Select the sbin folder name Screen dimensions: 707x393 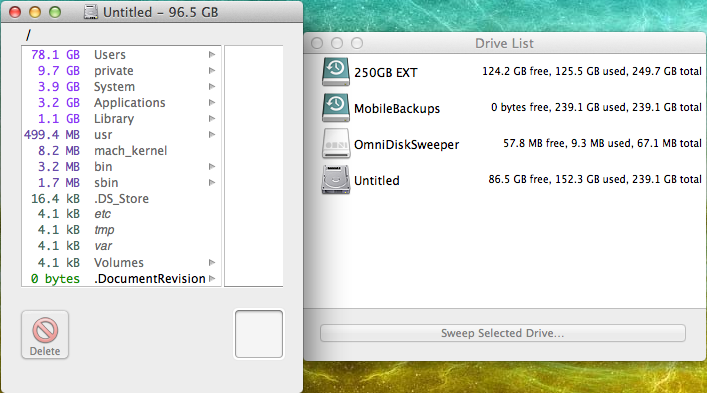click(106, 183)
